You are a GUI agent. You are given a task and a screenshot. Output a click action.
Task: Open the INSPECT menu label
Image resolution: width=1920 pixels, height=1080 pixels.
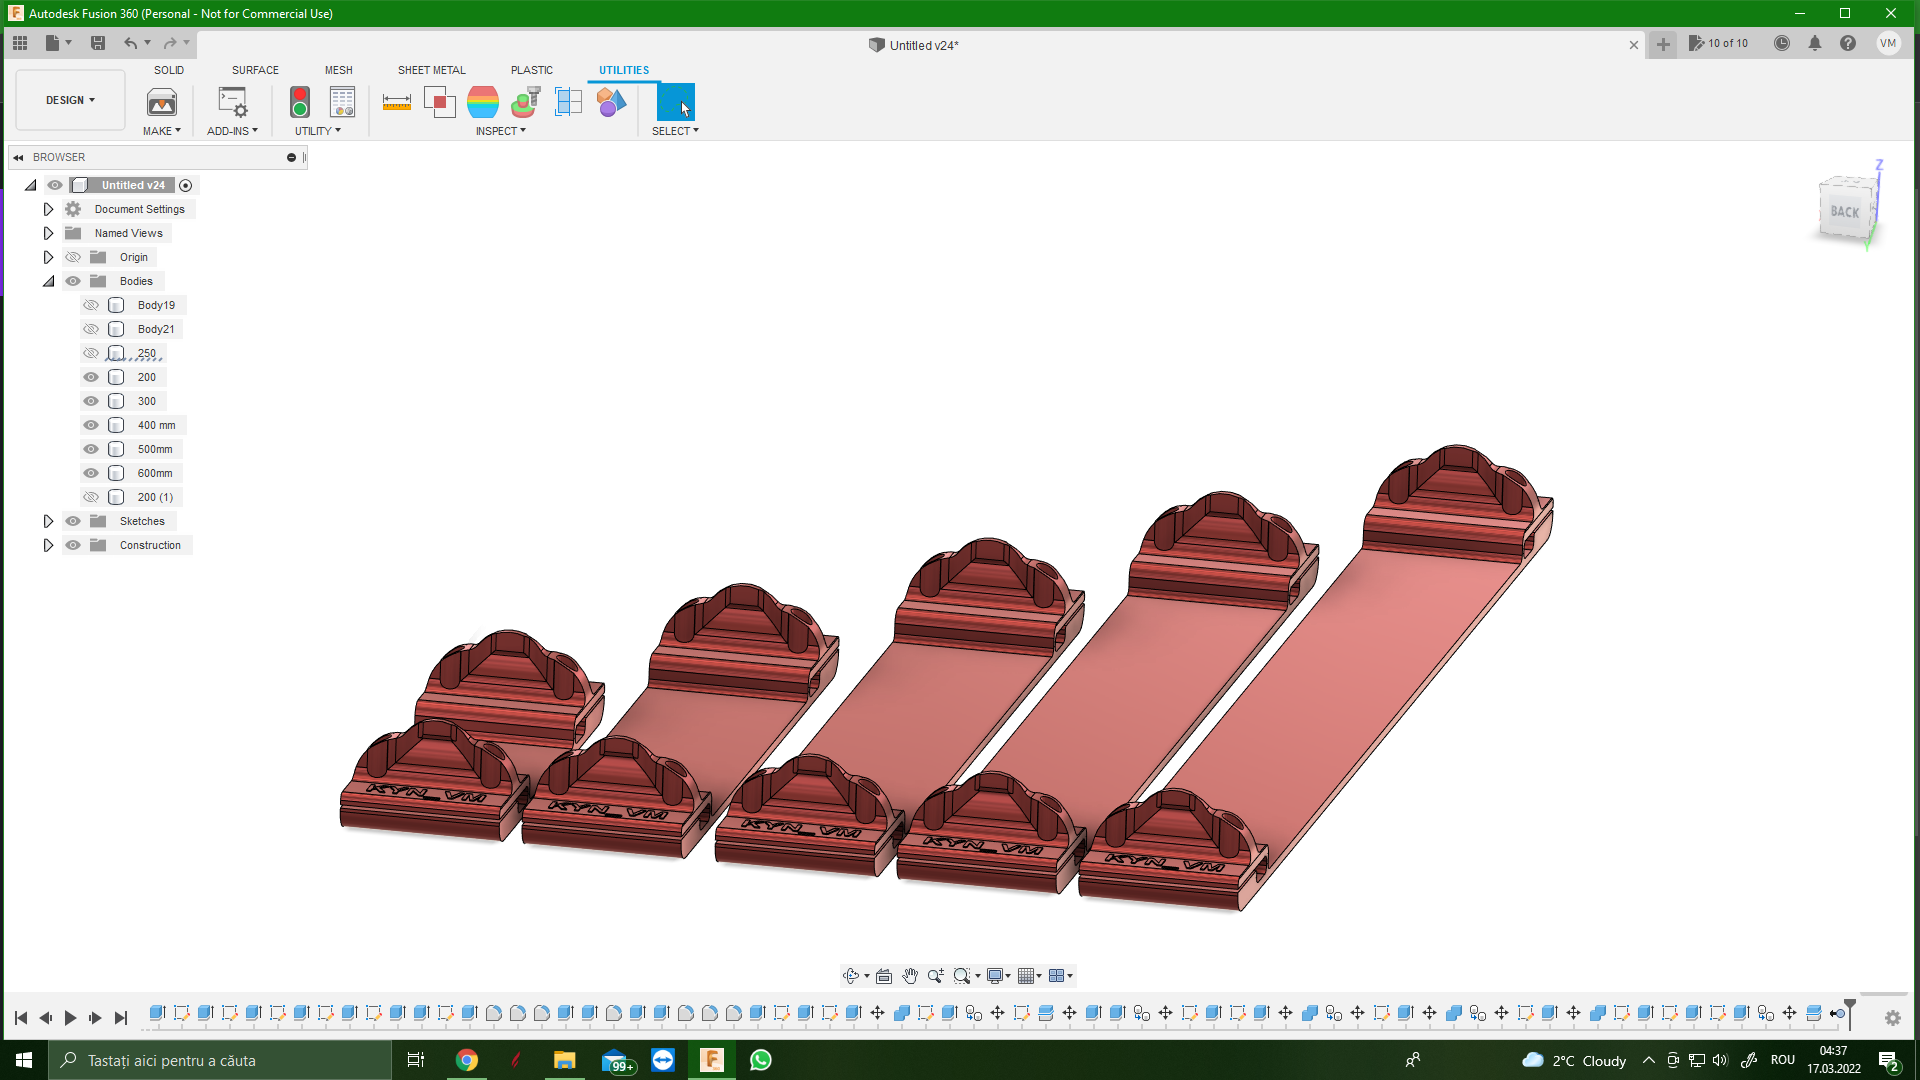500,131
